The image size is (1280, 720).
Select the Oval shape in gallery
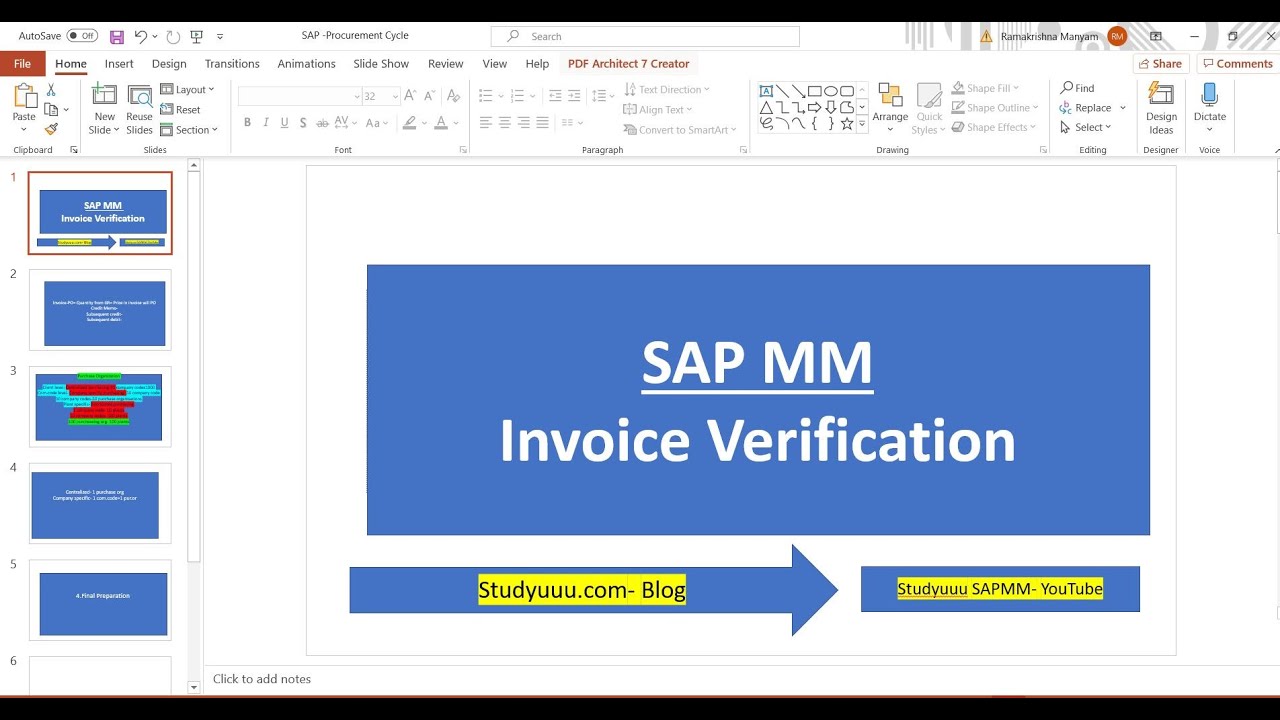[x=831, y=91]
